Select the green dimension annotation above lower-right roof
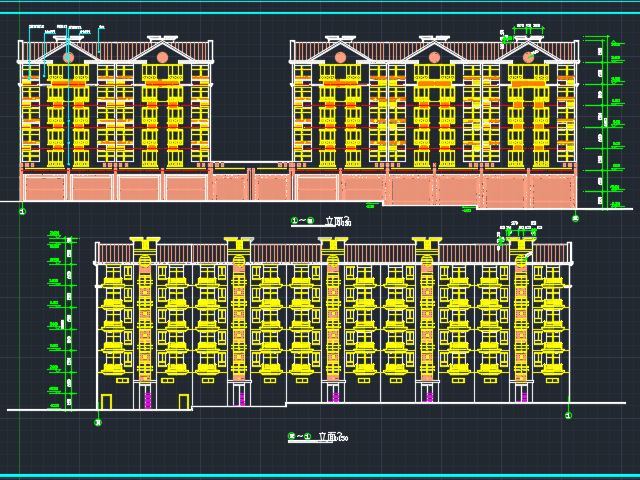The width and height of the screenshot is (640, 480). pos(518,230)
